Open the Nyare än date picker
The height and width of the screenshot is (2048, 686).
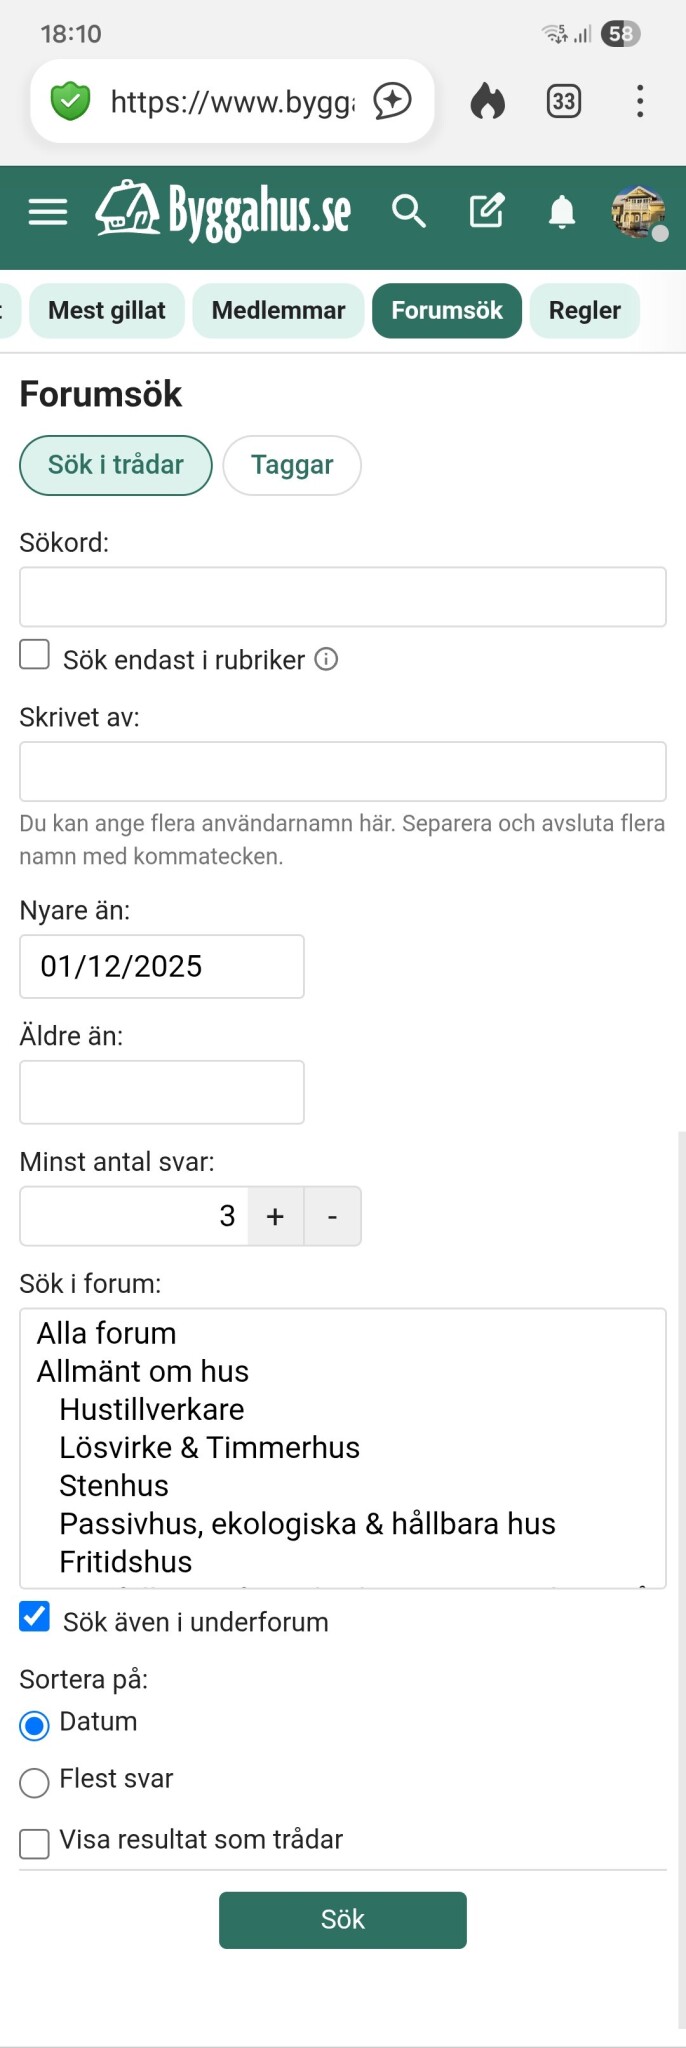tap(161, 966)
